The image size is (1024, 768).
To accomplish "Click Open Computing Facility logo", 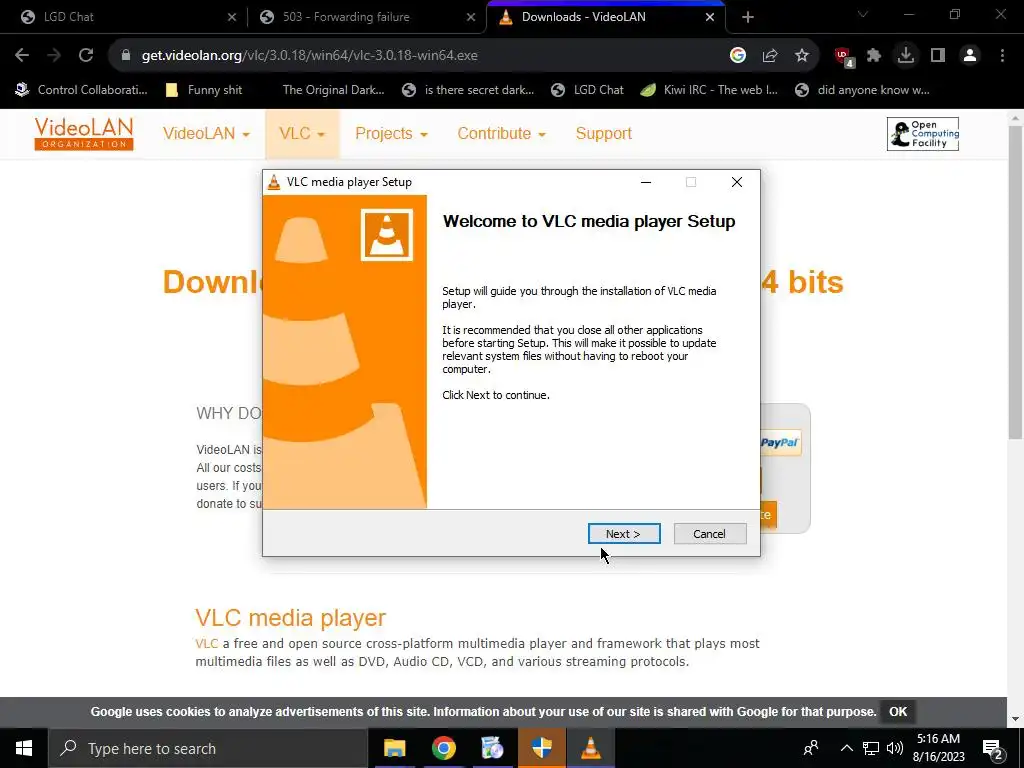I will (923, 134).
